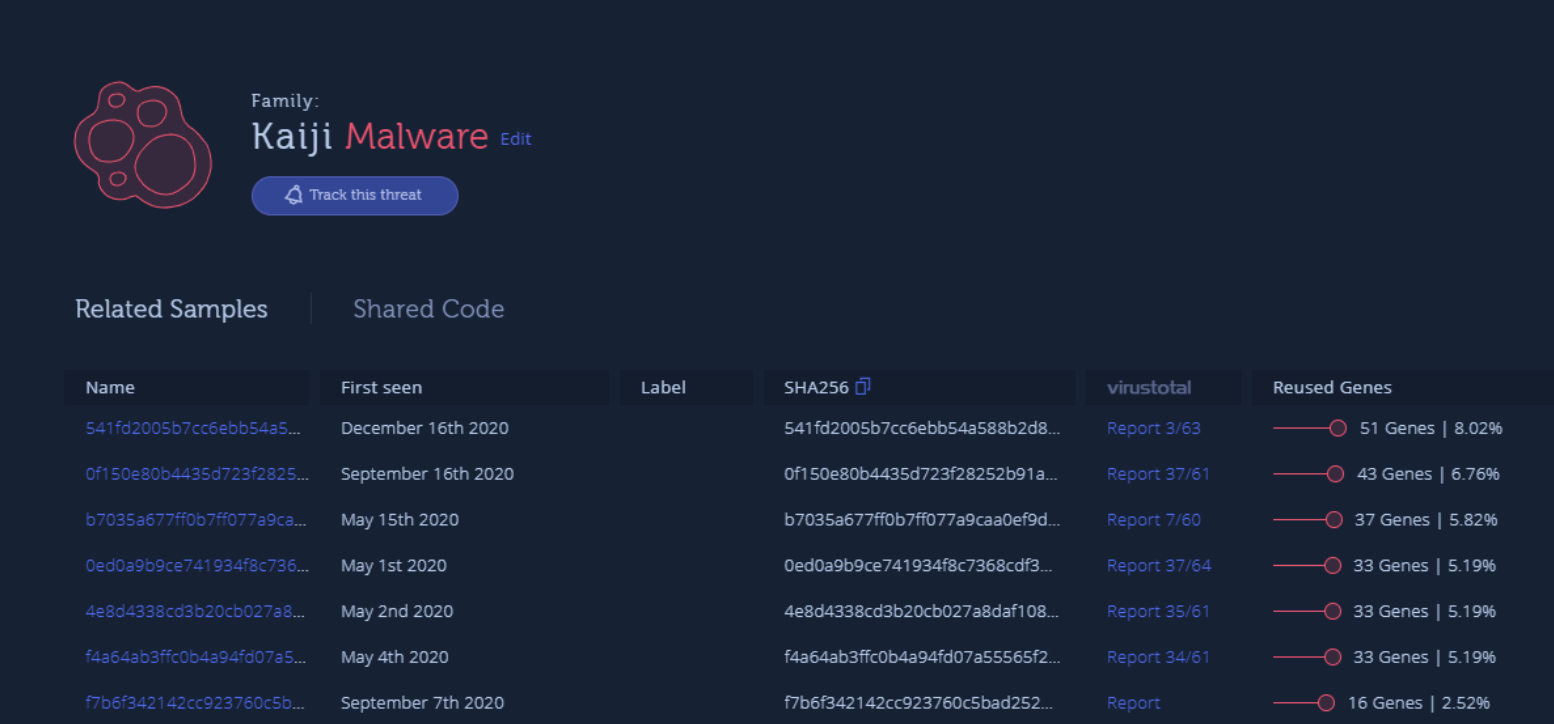
Task: Open VirusTotal Report 37/61
Action: [1158, 474]
